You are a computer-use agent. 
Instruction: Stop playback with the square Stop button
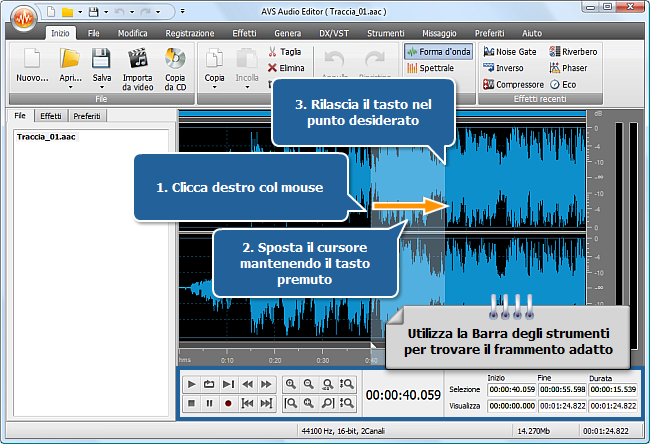point(191,403)
